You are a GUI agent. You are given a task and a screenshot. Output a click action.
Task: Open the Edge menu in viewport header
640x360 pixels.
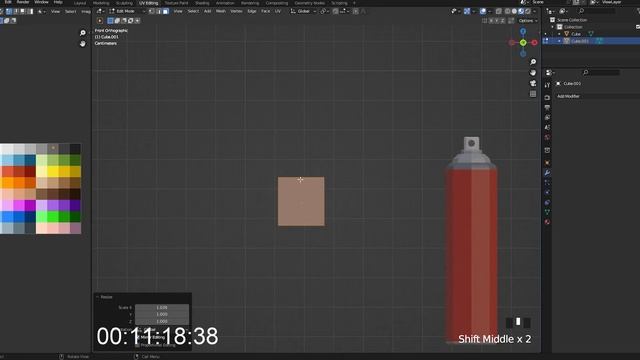[x=252, y=11]
